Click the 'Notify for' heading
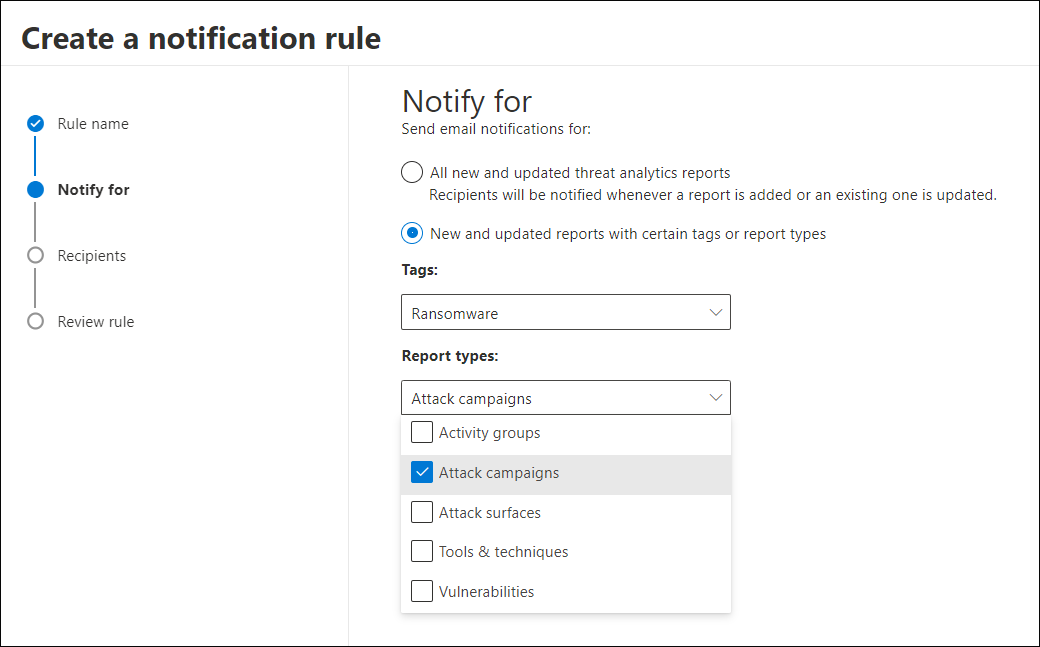The image size is (1040, 647). (467, 102)
